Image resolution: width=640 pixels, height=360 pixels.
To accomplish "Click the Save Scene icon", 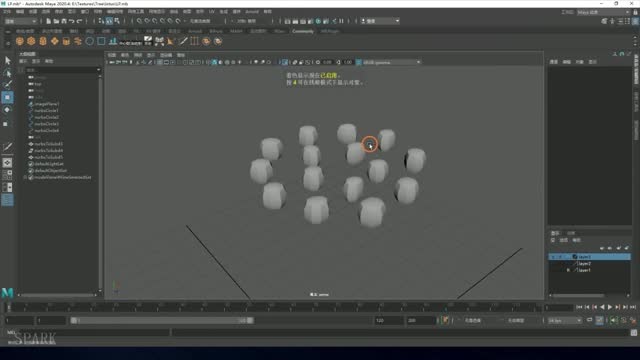I will 64,21.
